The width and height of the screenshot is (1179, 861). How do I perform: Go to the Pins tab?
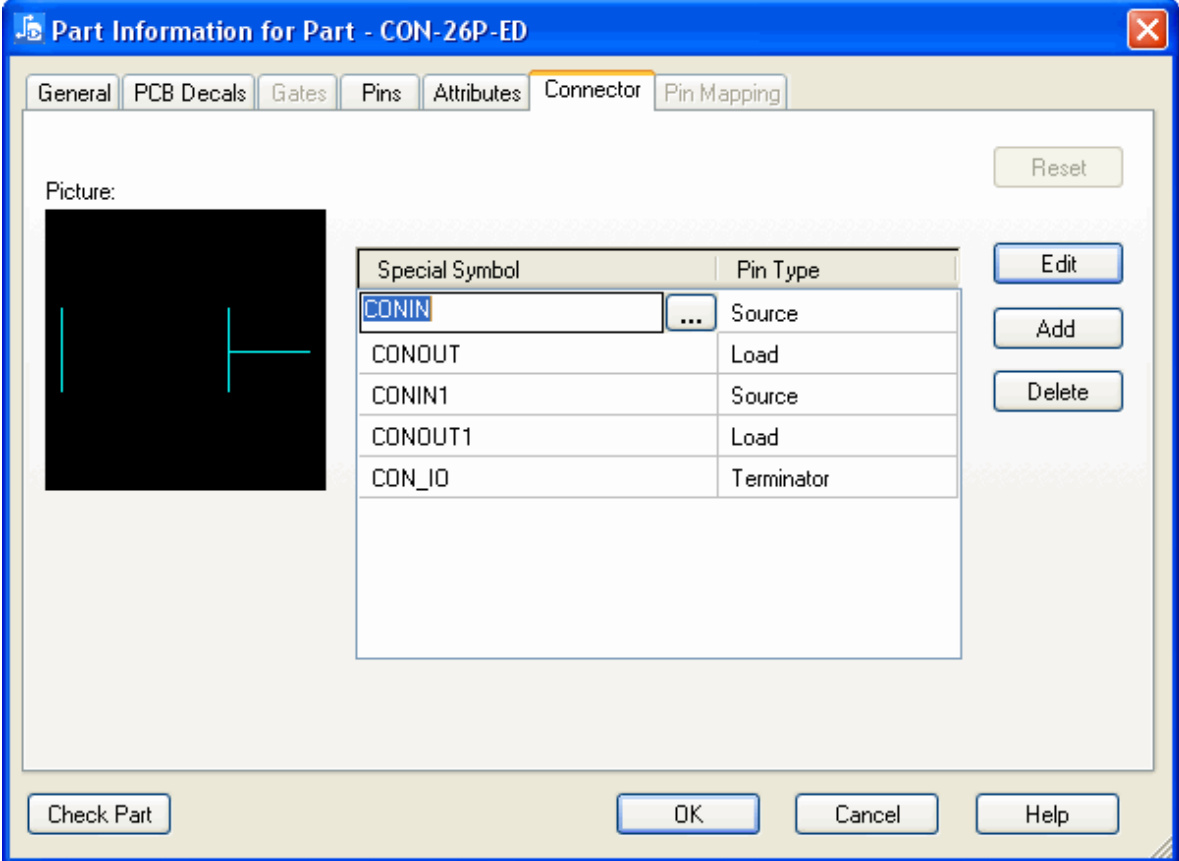381,94
